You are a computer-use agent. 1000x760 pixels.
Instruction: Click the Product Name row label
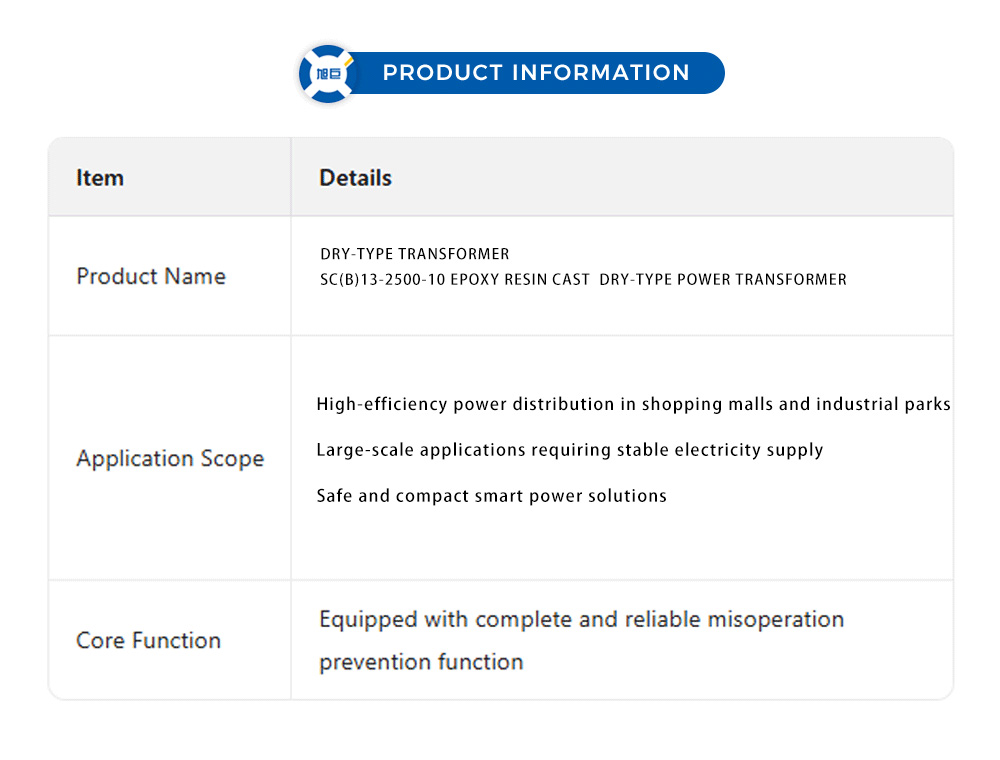click(x=151, y=276)
